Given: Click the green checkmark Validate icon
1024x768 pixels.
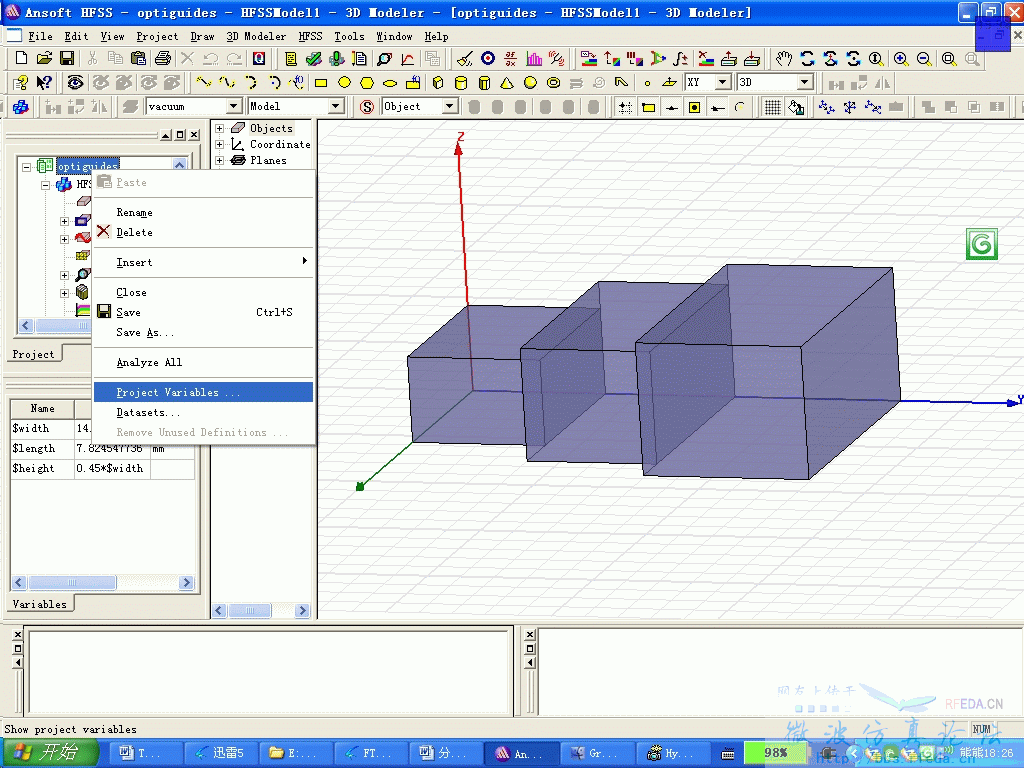Looking at the screenshot, I should [313, 59].
